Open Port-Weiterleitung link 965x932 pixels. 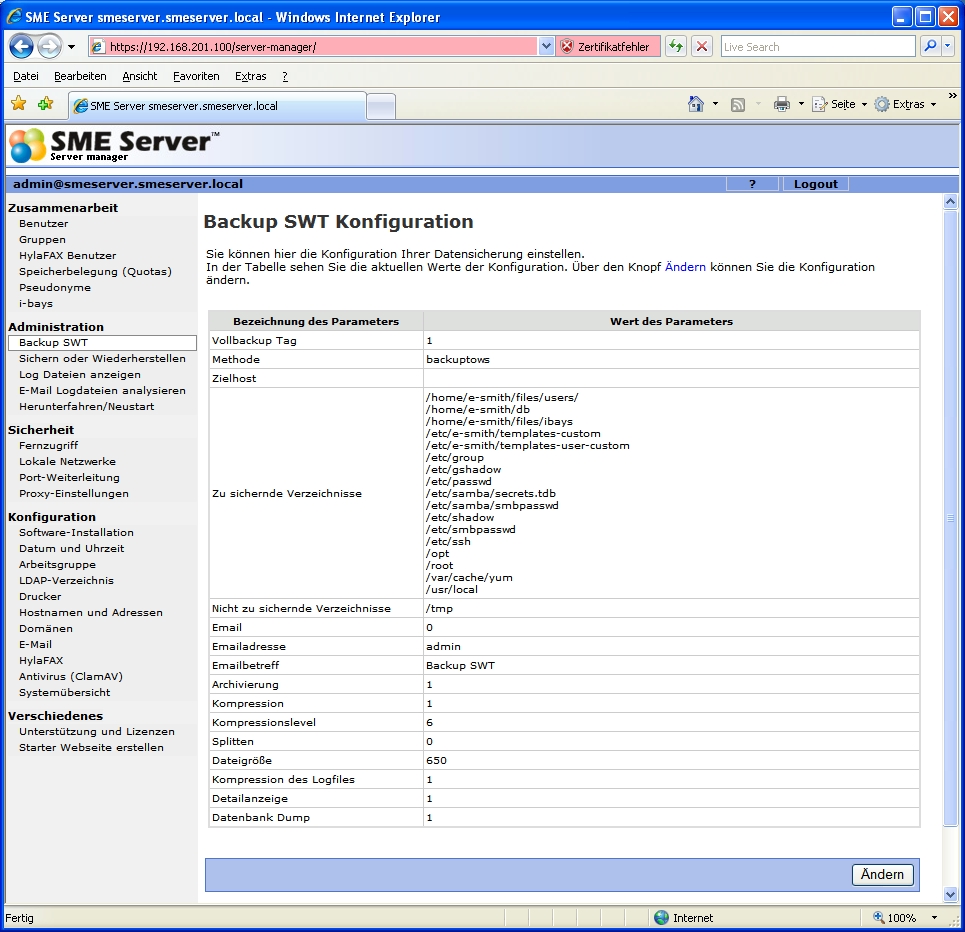click(x=70, y=477)
